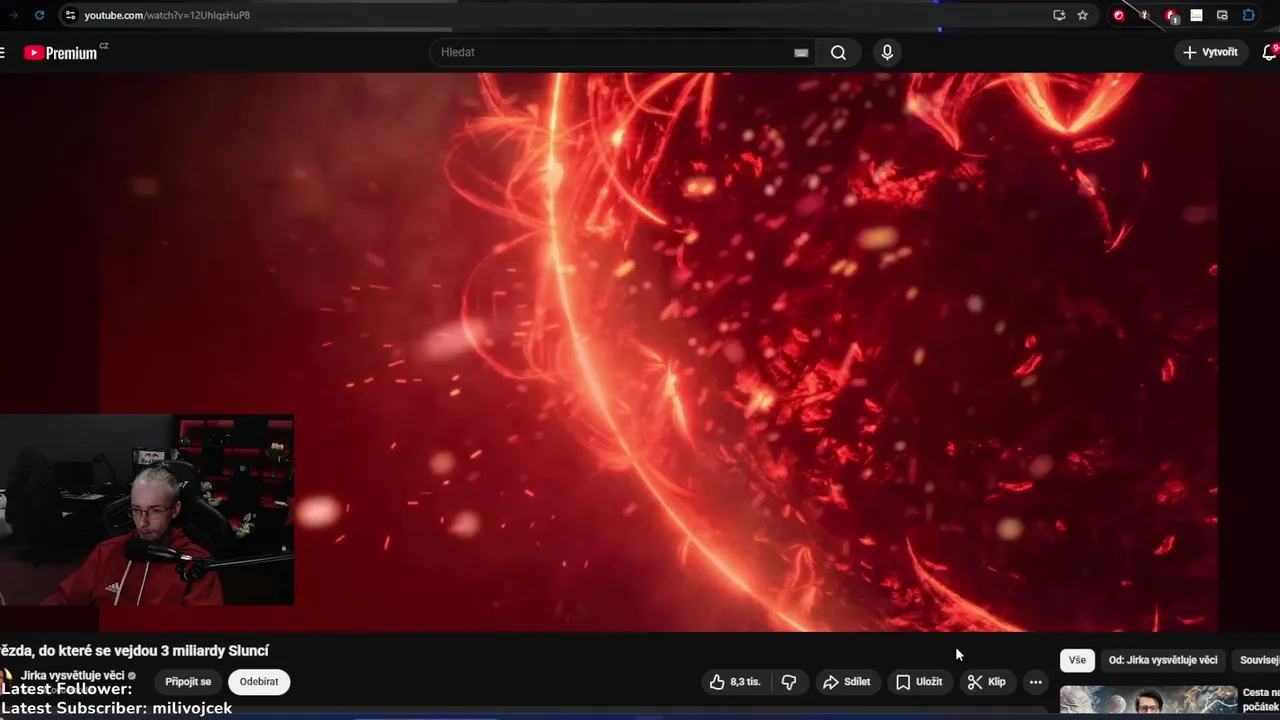Open the more actions three-dot menu
Image resolution: width=1280 pixels, height=720 pixels.
point(1036,682)
